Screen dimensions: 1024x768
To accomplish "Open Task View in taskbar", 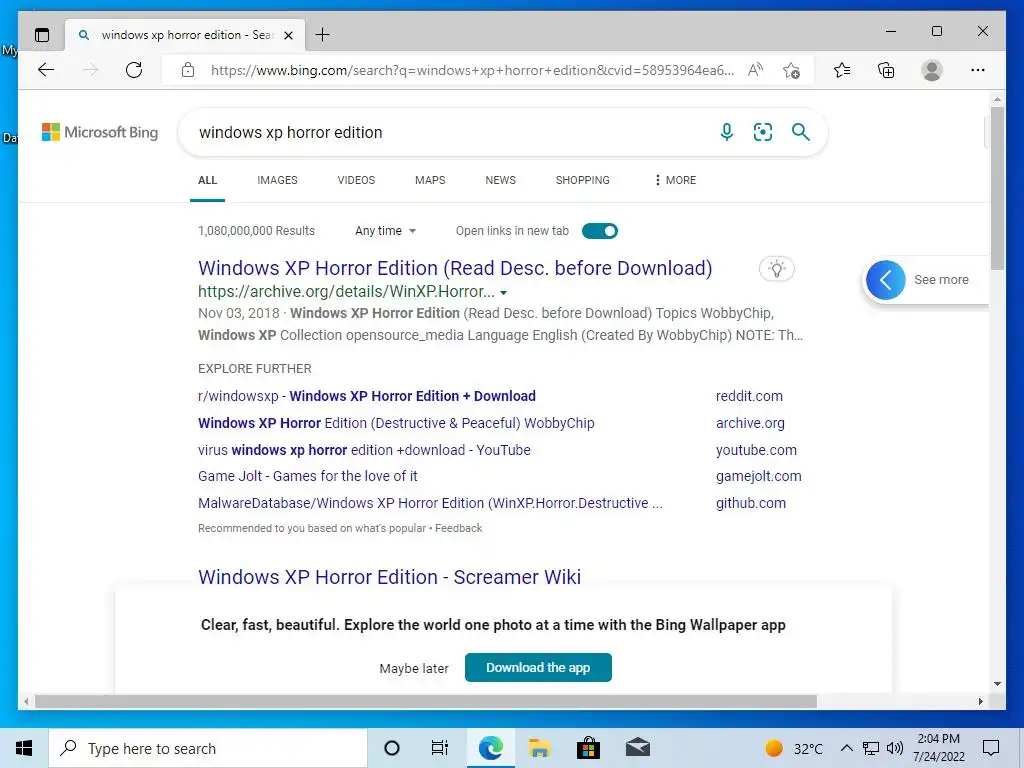I will [440, 748].
